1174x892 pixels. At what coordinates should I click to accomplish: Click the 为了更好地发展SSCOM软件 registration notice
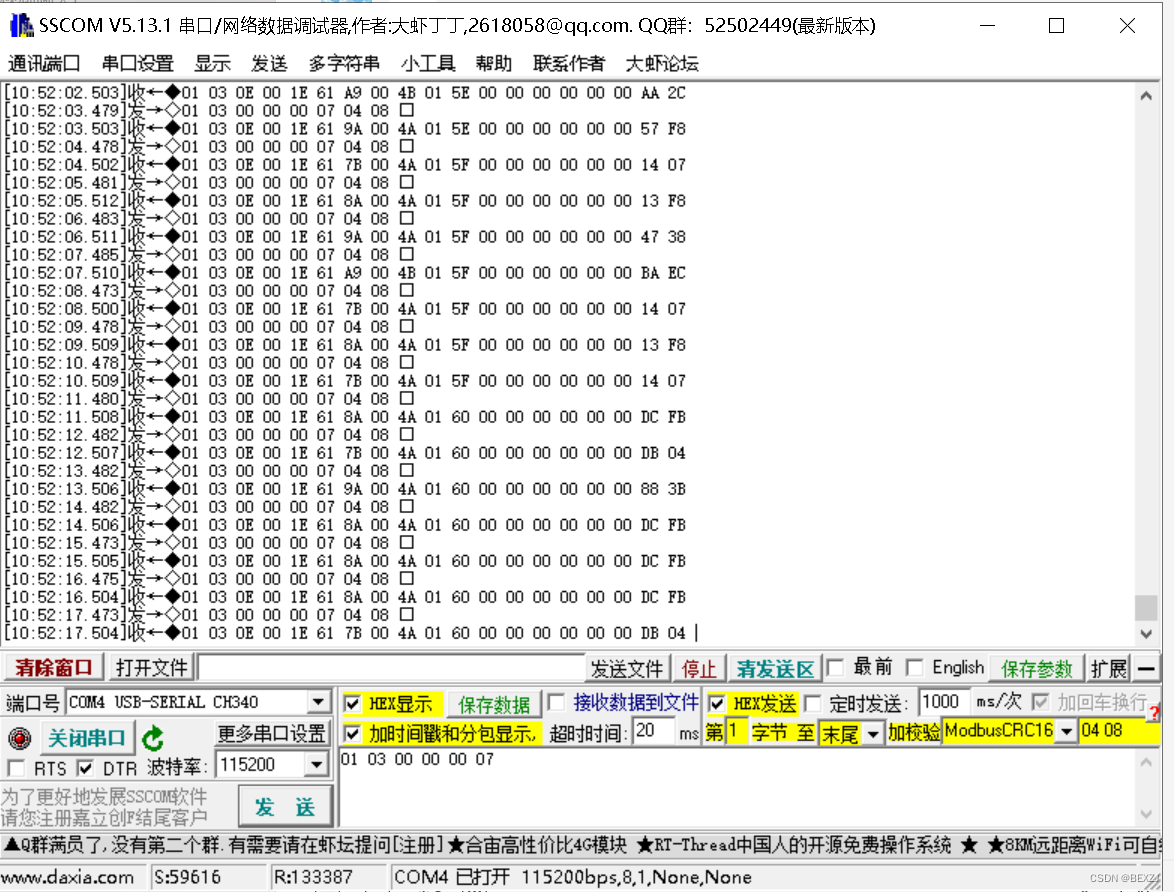pyautogui.click(x=105, y=807)
